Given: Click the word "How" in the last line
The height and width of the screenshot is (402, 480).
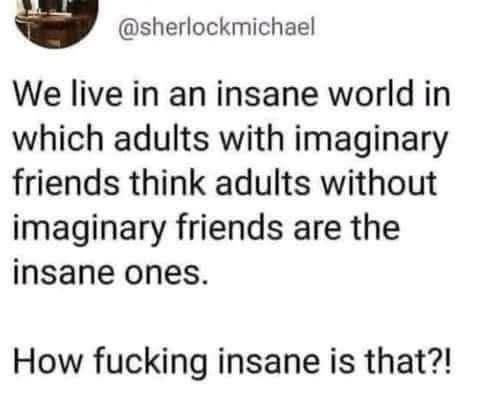Looking at the screenshot, I should (48, 361).
